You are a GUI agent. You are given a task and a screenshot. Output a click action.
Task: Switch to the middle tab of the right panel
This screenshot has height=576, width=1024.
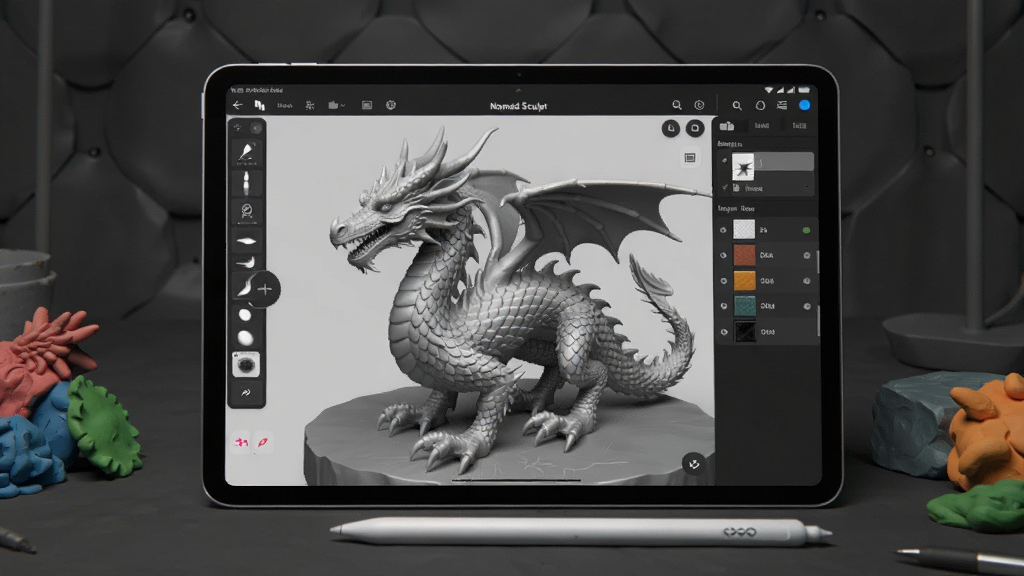[761, 126]
